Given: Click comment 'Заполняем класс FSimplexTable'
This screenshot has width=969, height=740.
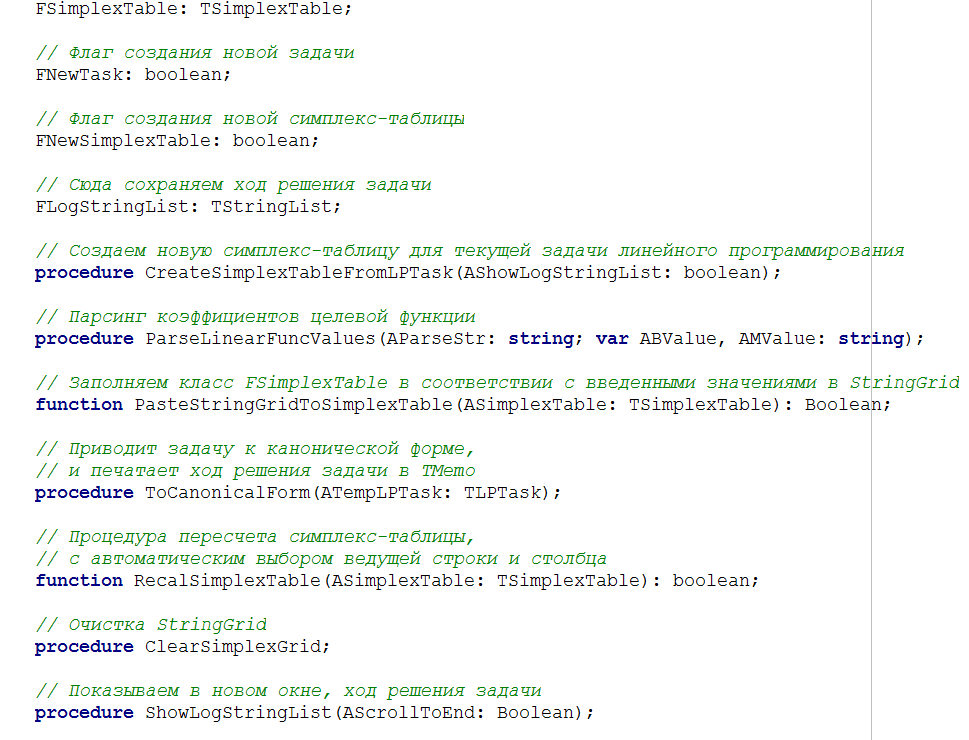Looking at the screenshot, I should pos(497,383).
